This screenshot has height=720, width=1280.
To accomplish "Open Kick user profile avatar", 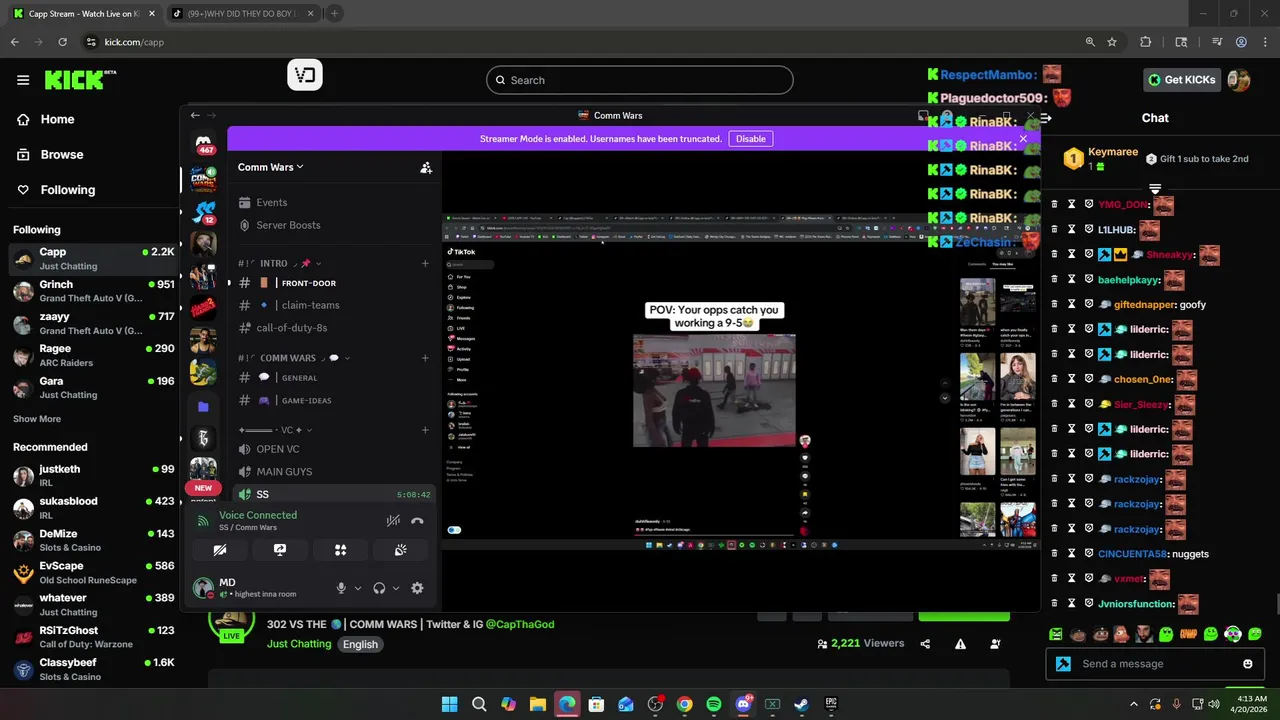I will [1239, 80].
